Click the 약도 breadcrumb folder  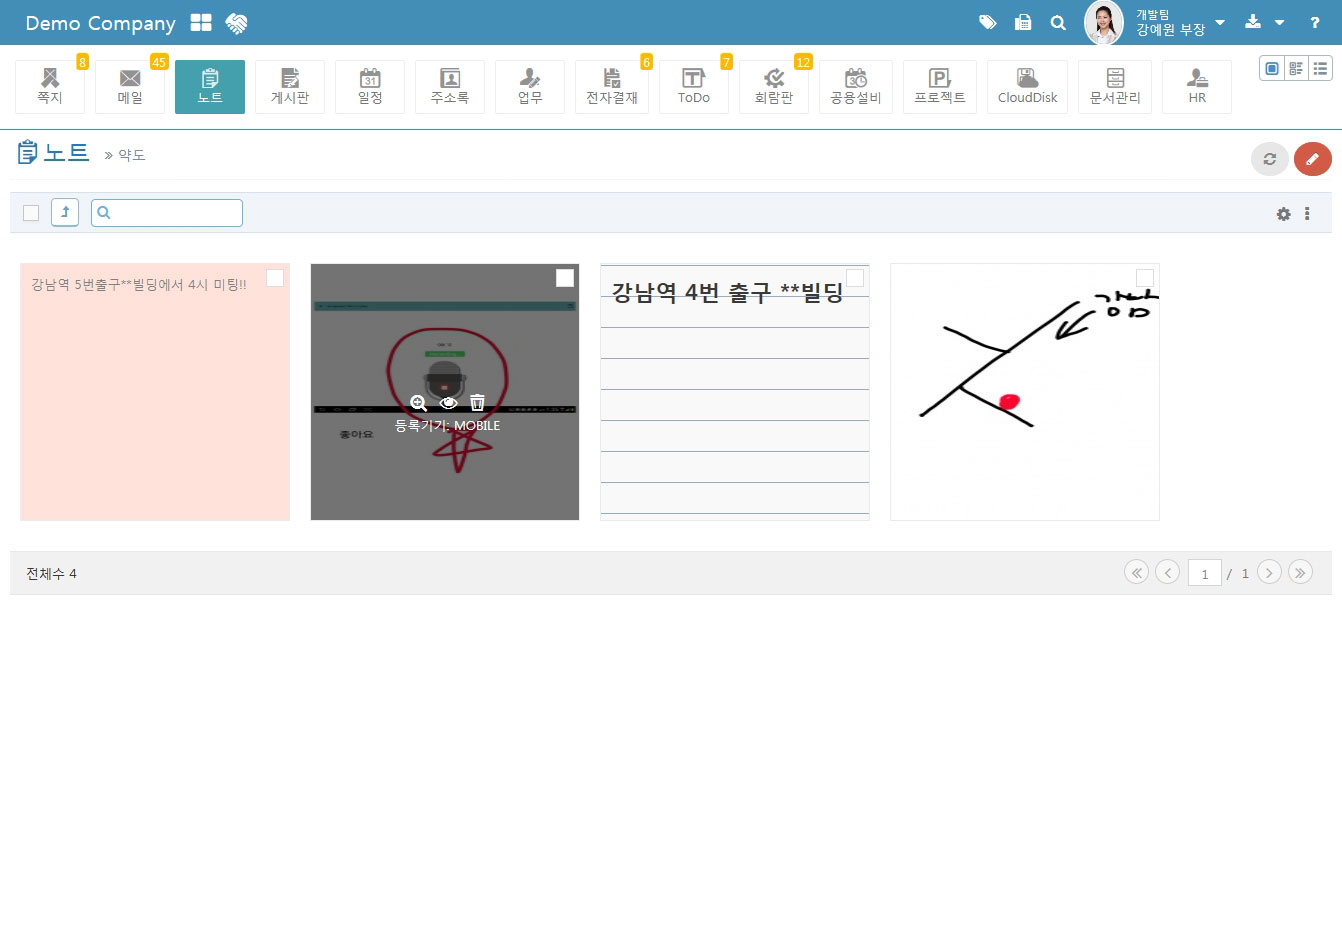(x=132, y=155)
